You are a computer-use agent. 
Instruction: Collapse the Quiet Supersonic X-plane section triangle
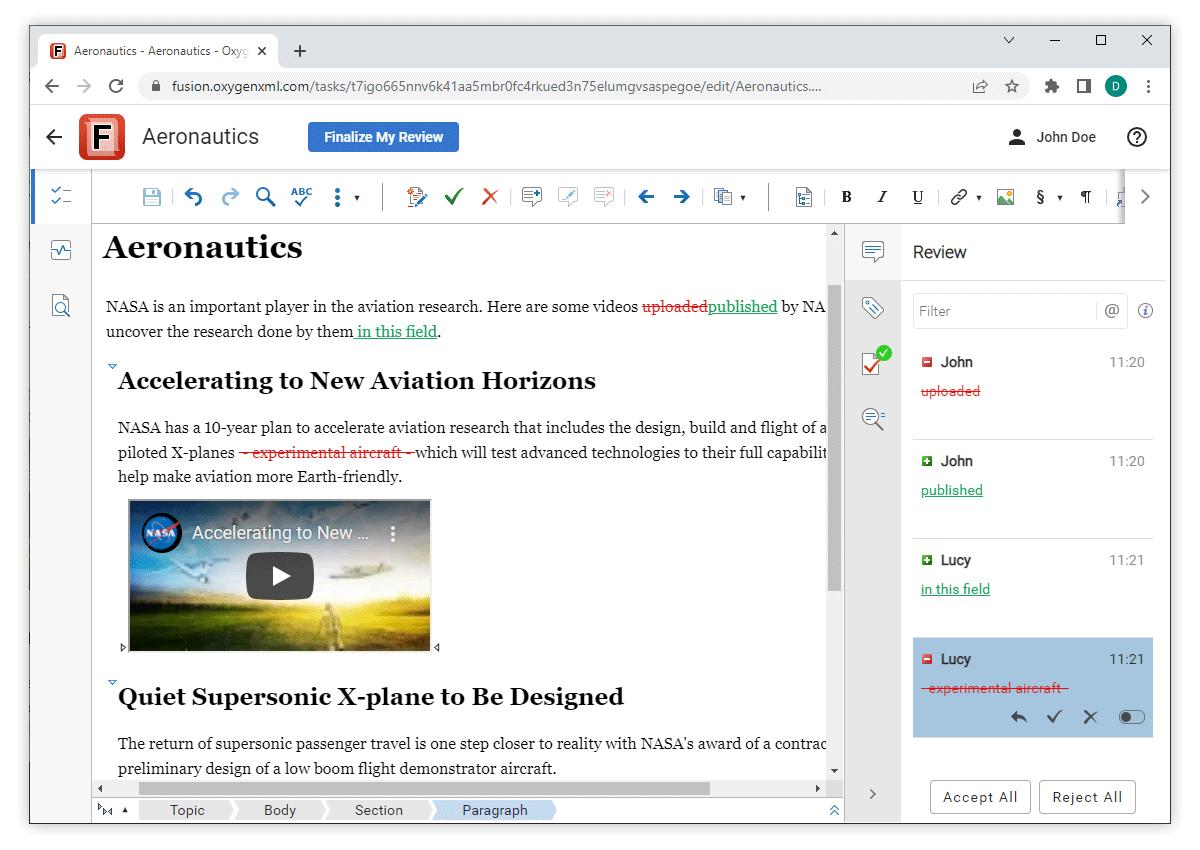(x=112, y=682)
